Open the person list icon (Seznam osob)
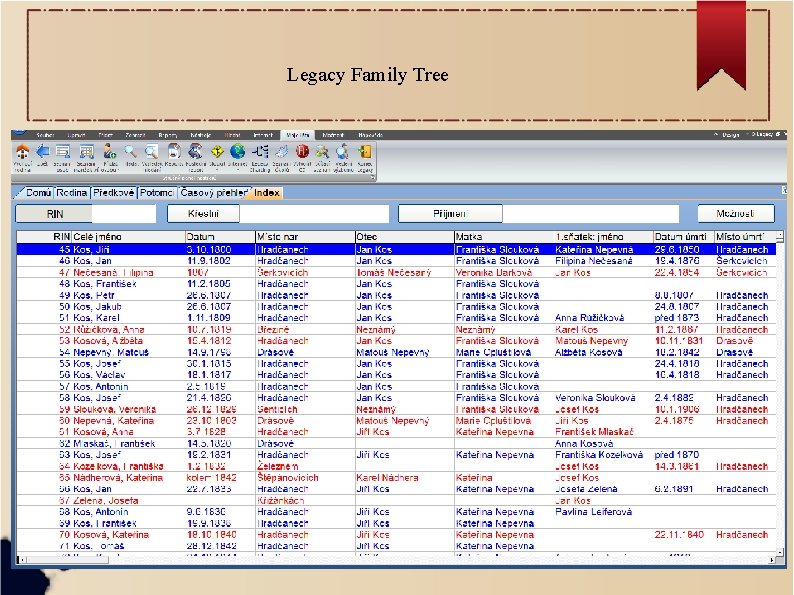 click(63, 151)
